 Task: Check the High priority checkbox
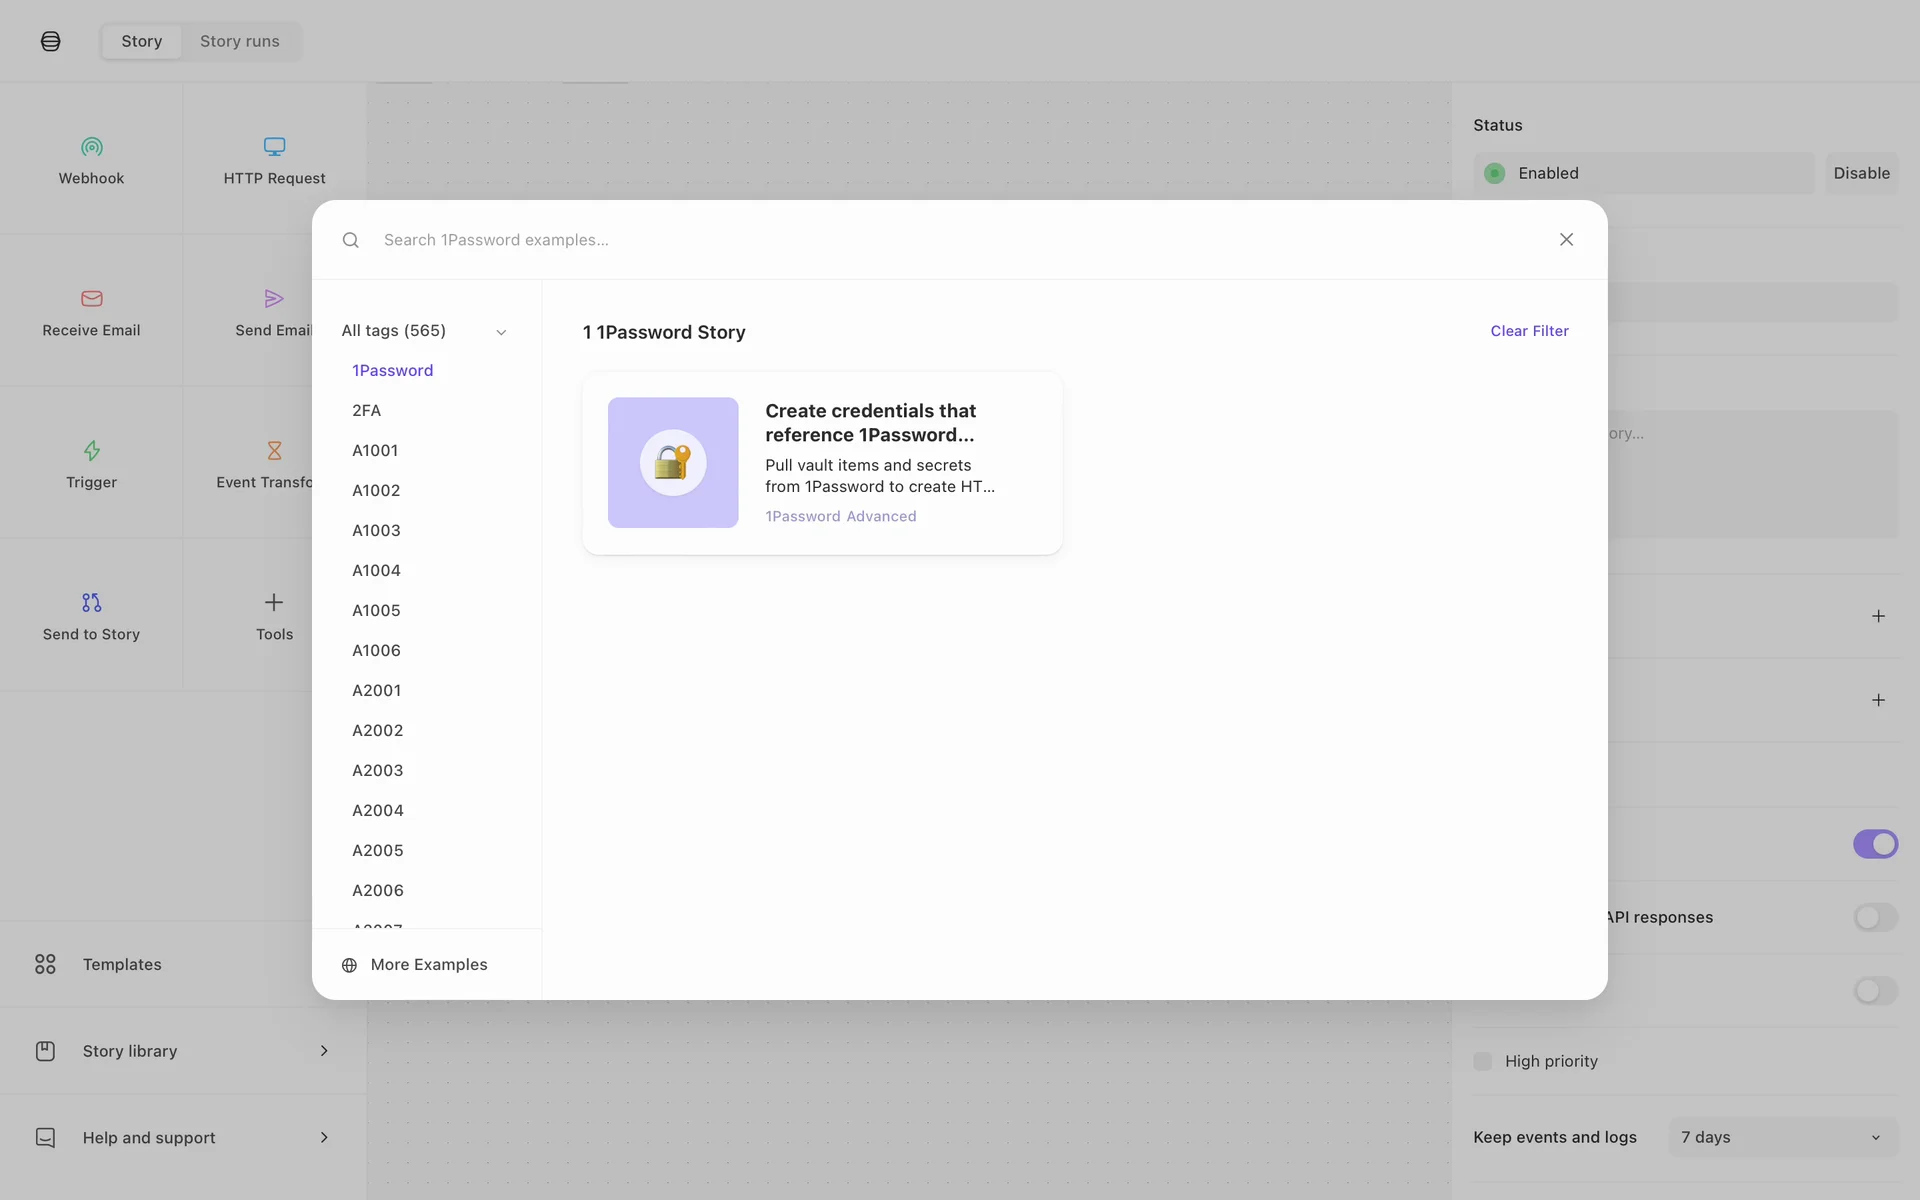click(1483, 1061)
